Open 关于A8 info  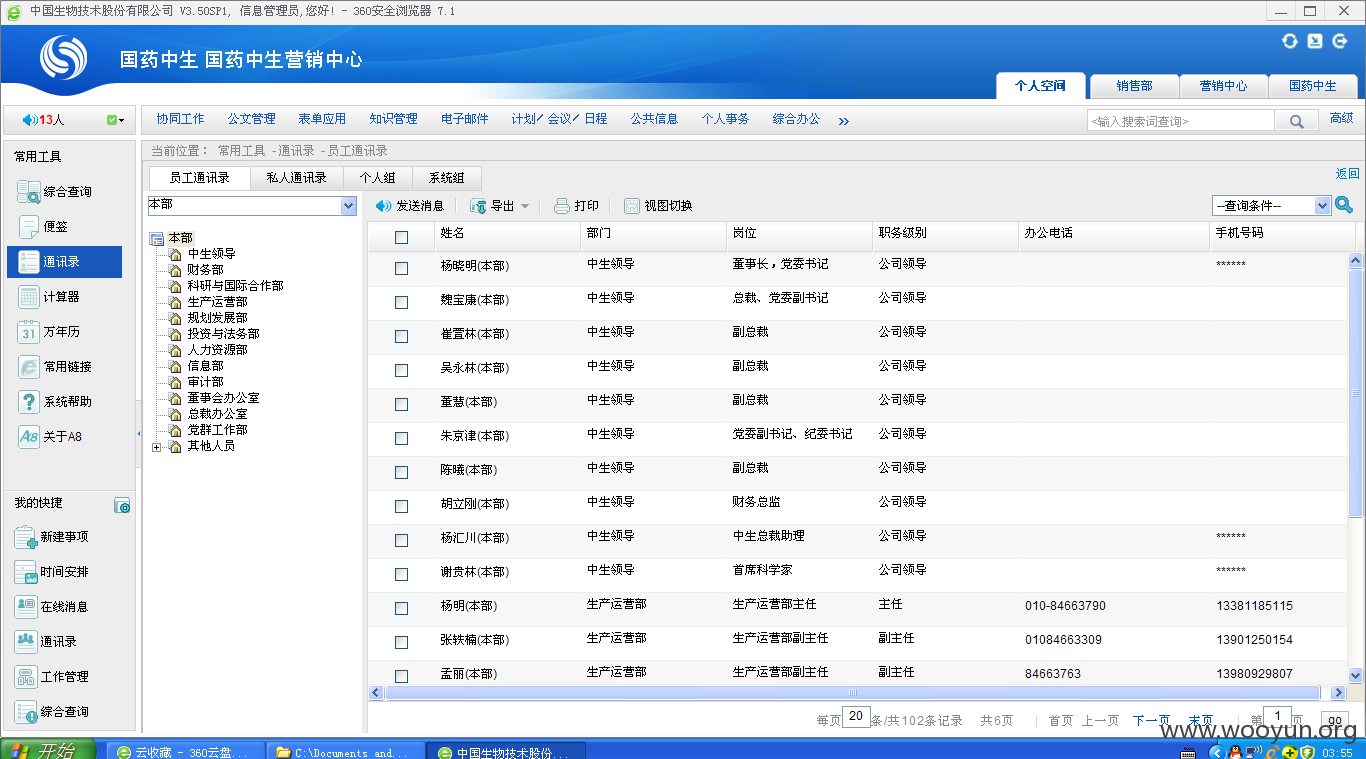(x=50, y=437)
